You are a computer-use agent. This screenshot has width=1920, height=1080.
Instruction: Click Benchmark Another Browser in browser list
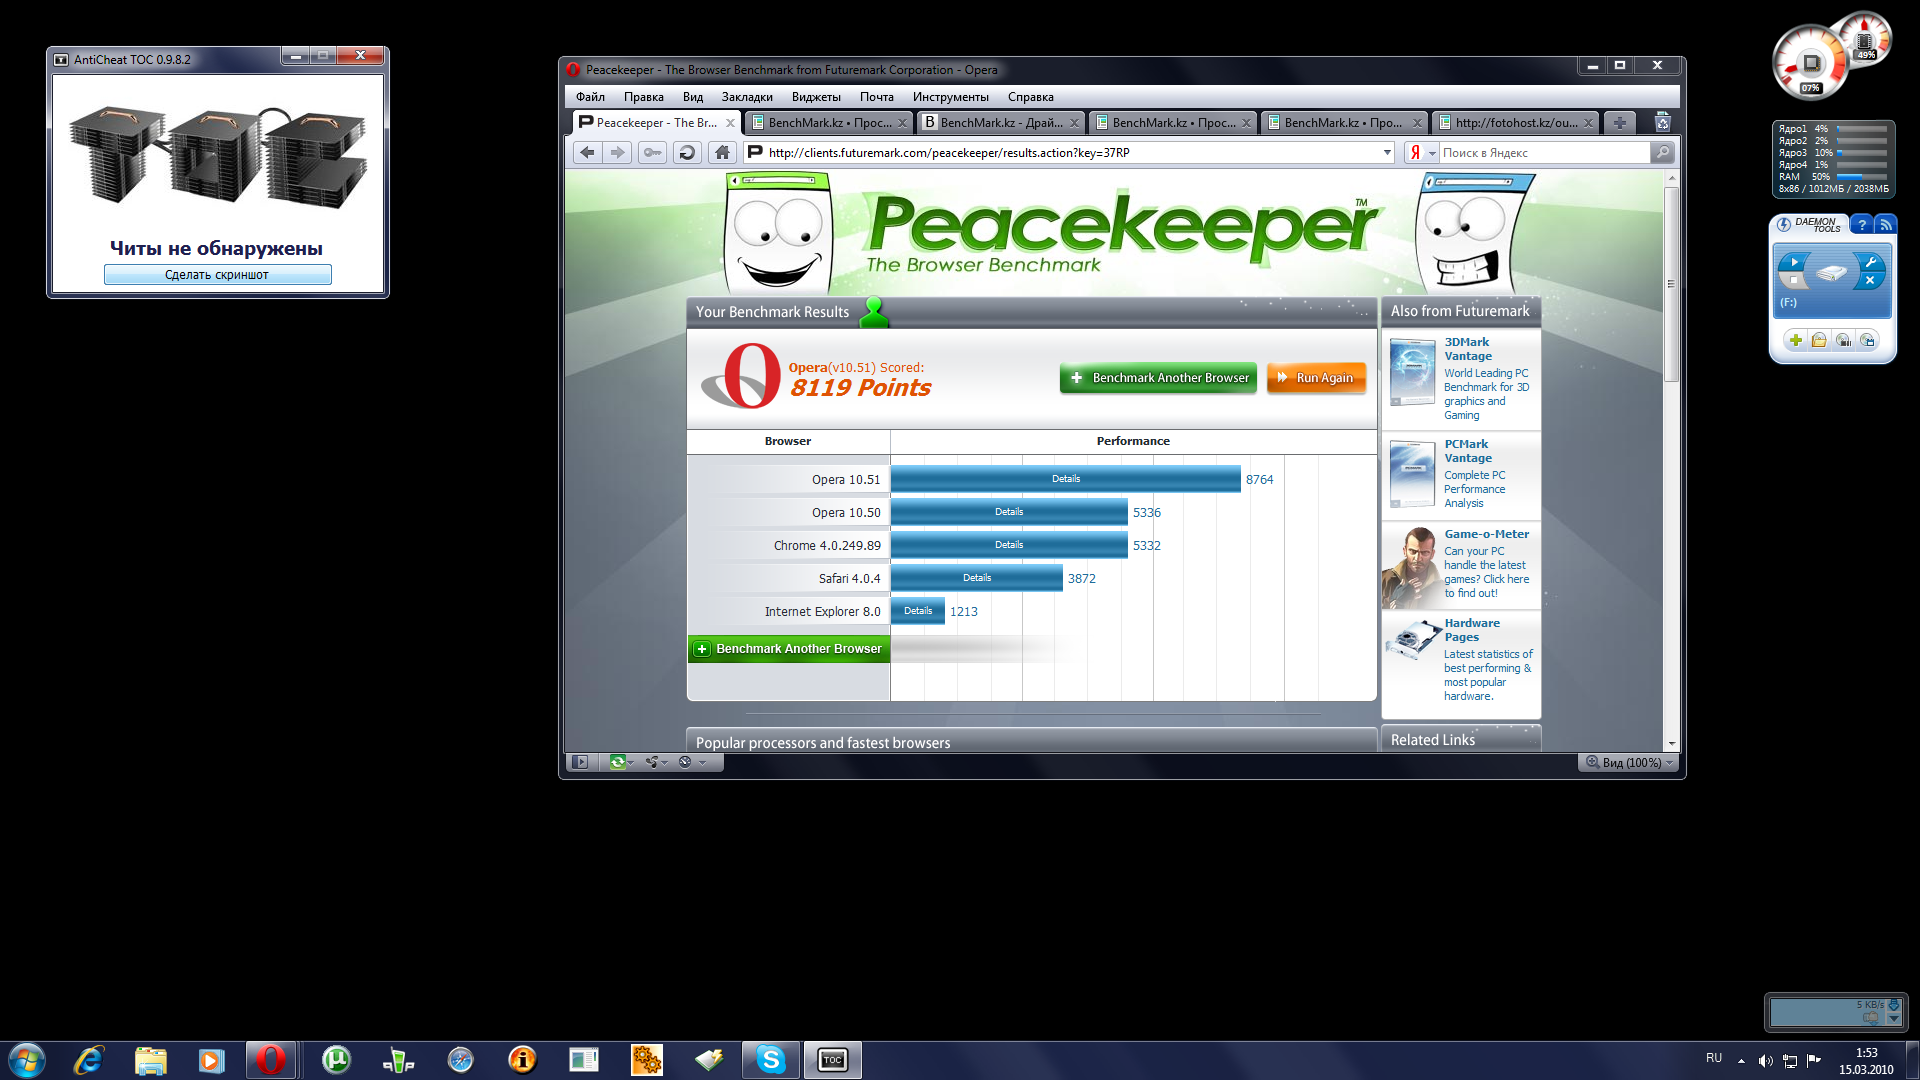(x=788, y=649)
